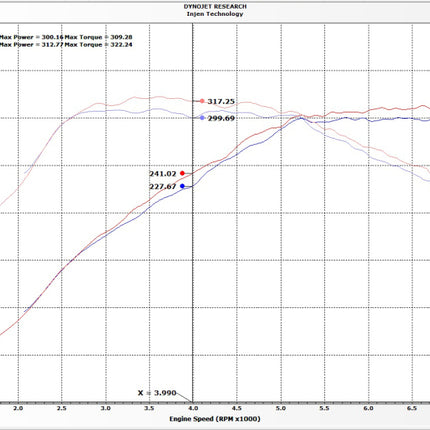This screenshot has height=430, width=430.
Task: Click the 299.69 torque value label
Action: (x=221, y=118)
